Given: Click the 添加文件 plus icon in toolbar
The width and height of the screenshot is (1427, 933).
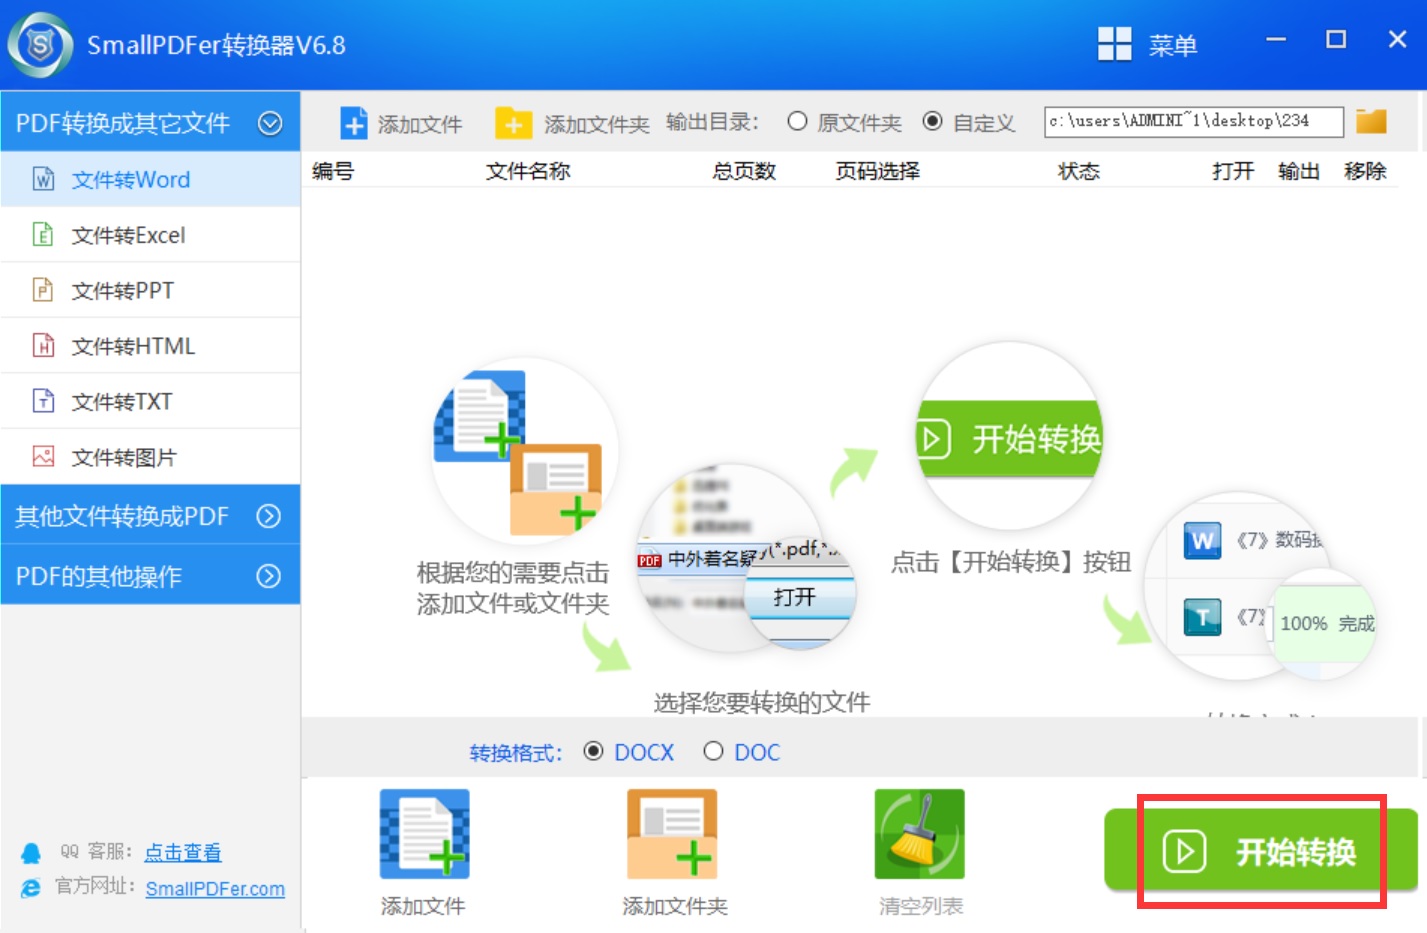Looking at the screenshot, I should coord(354,123).
